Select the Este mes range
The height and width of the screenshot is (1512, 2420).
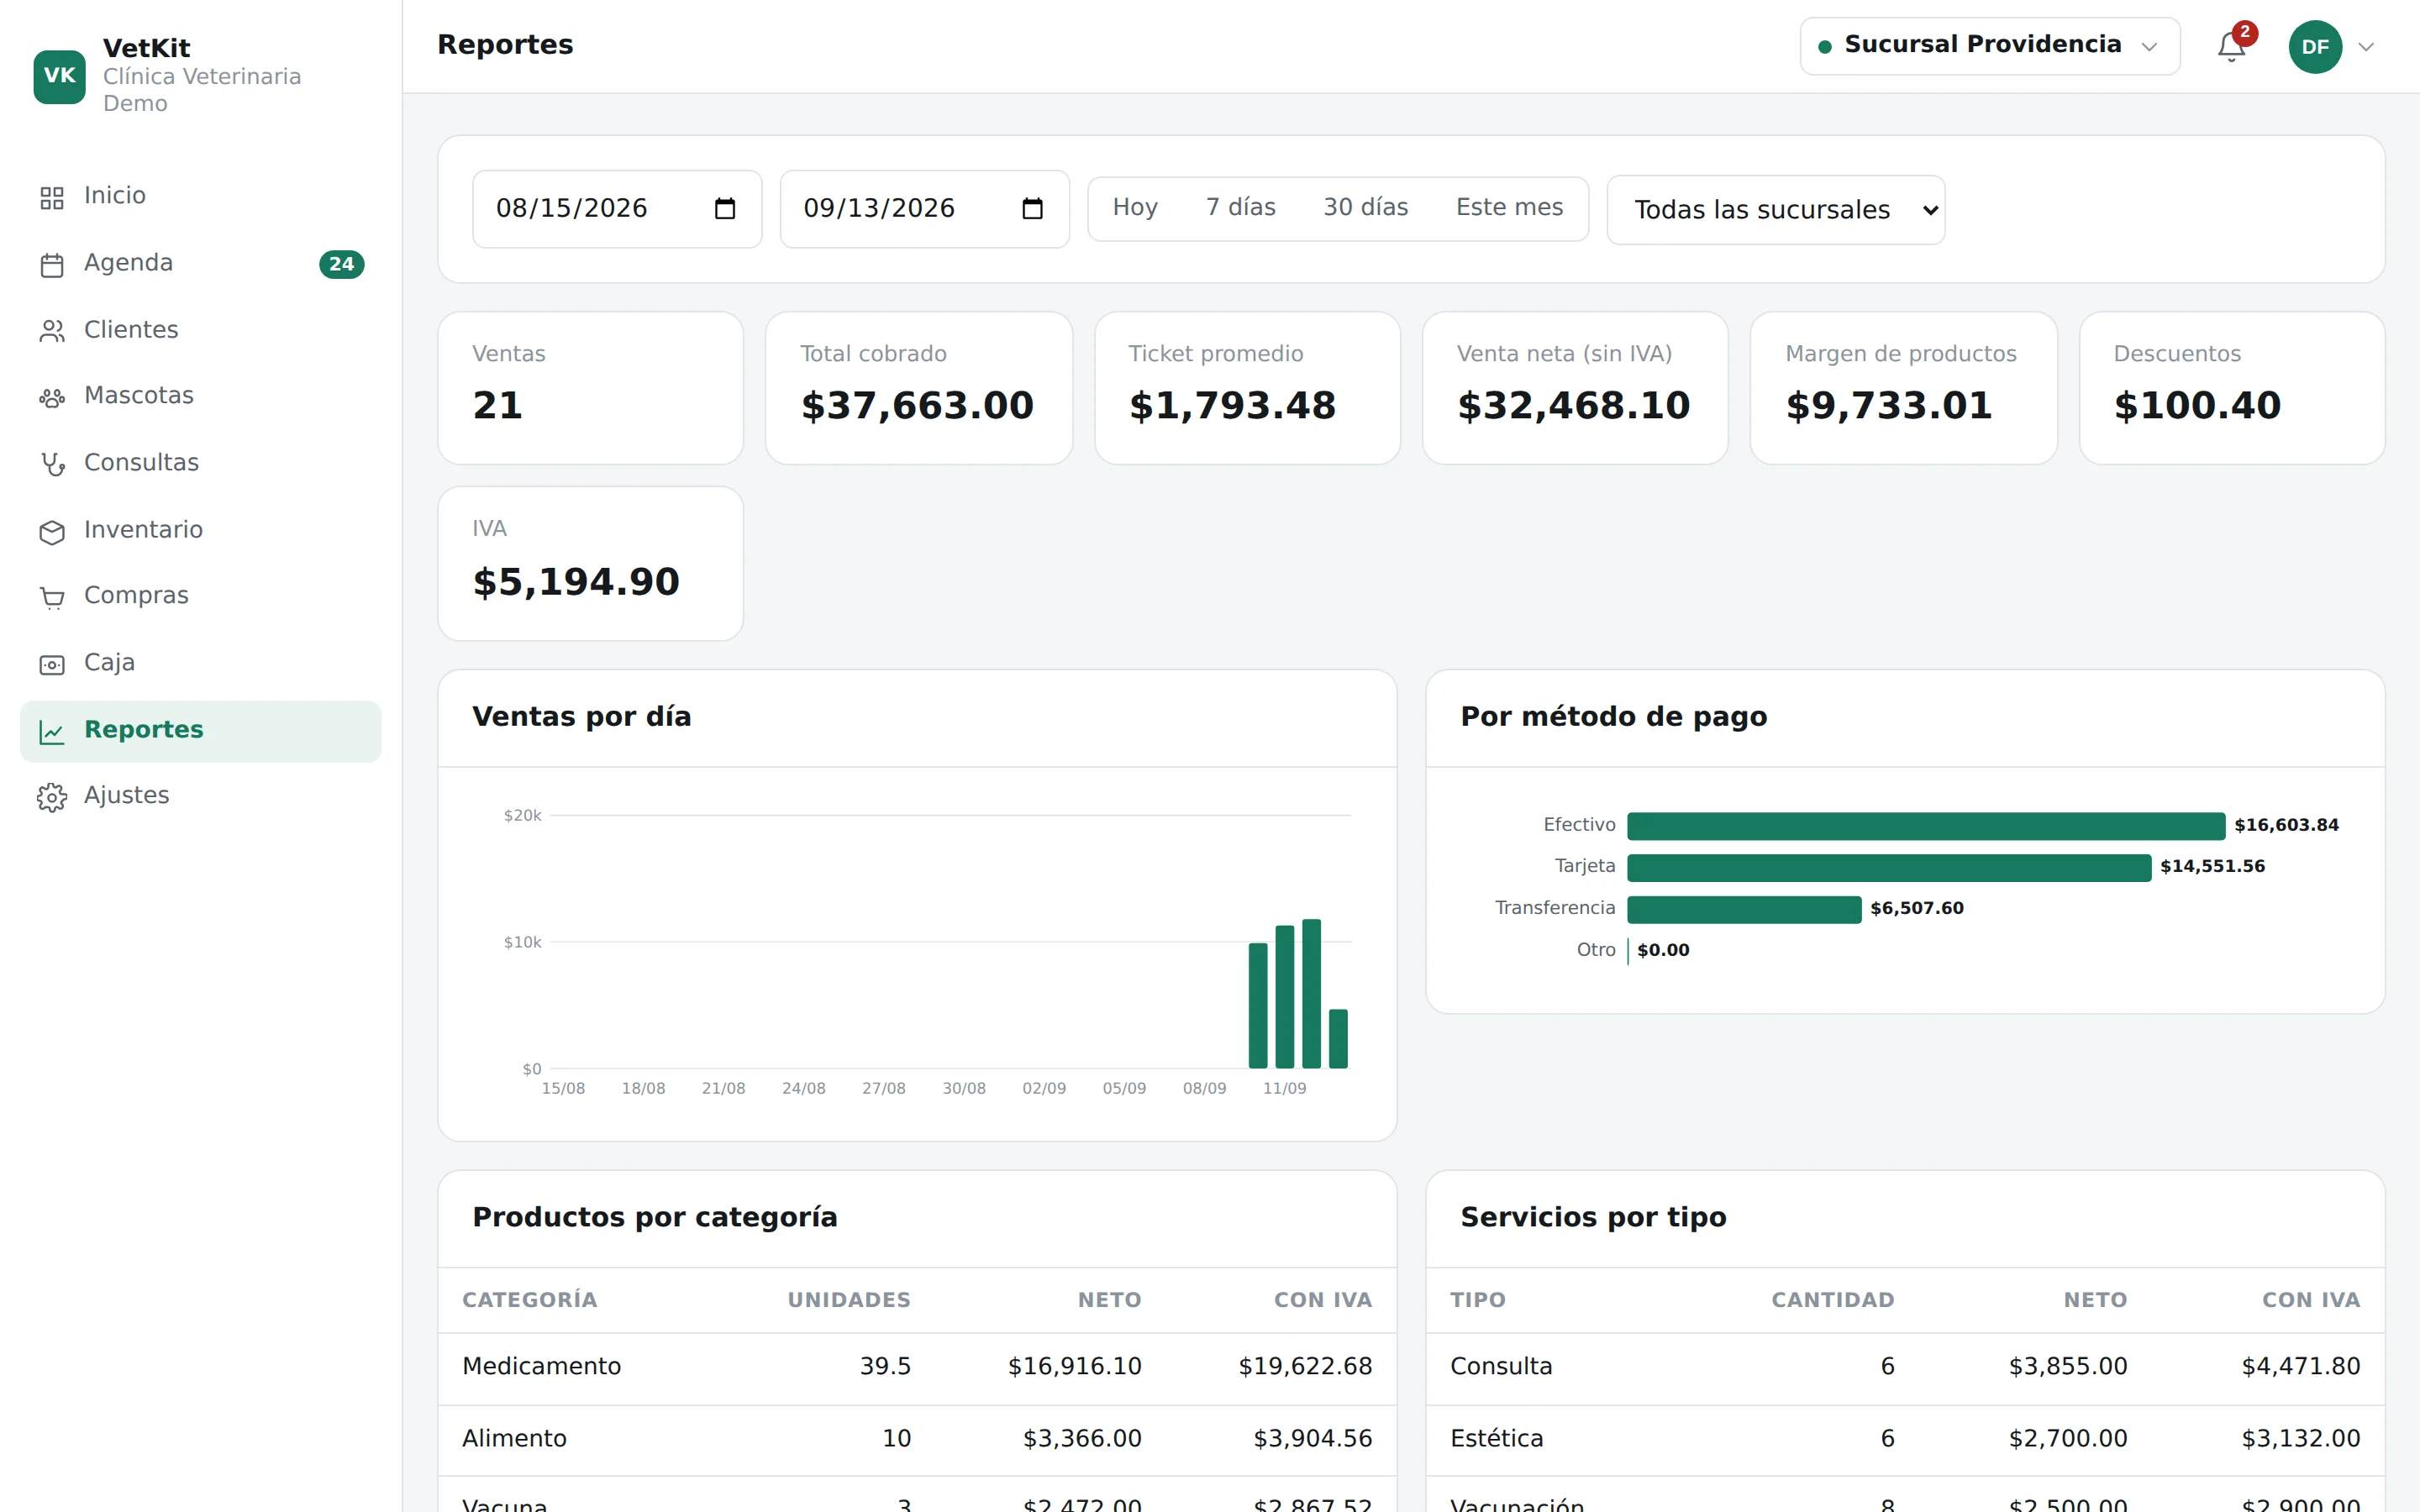(1509, 207)
